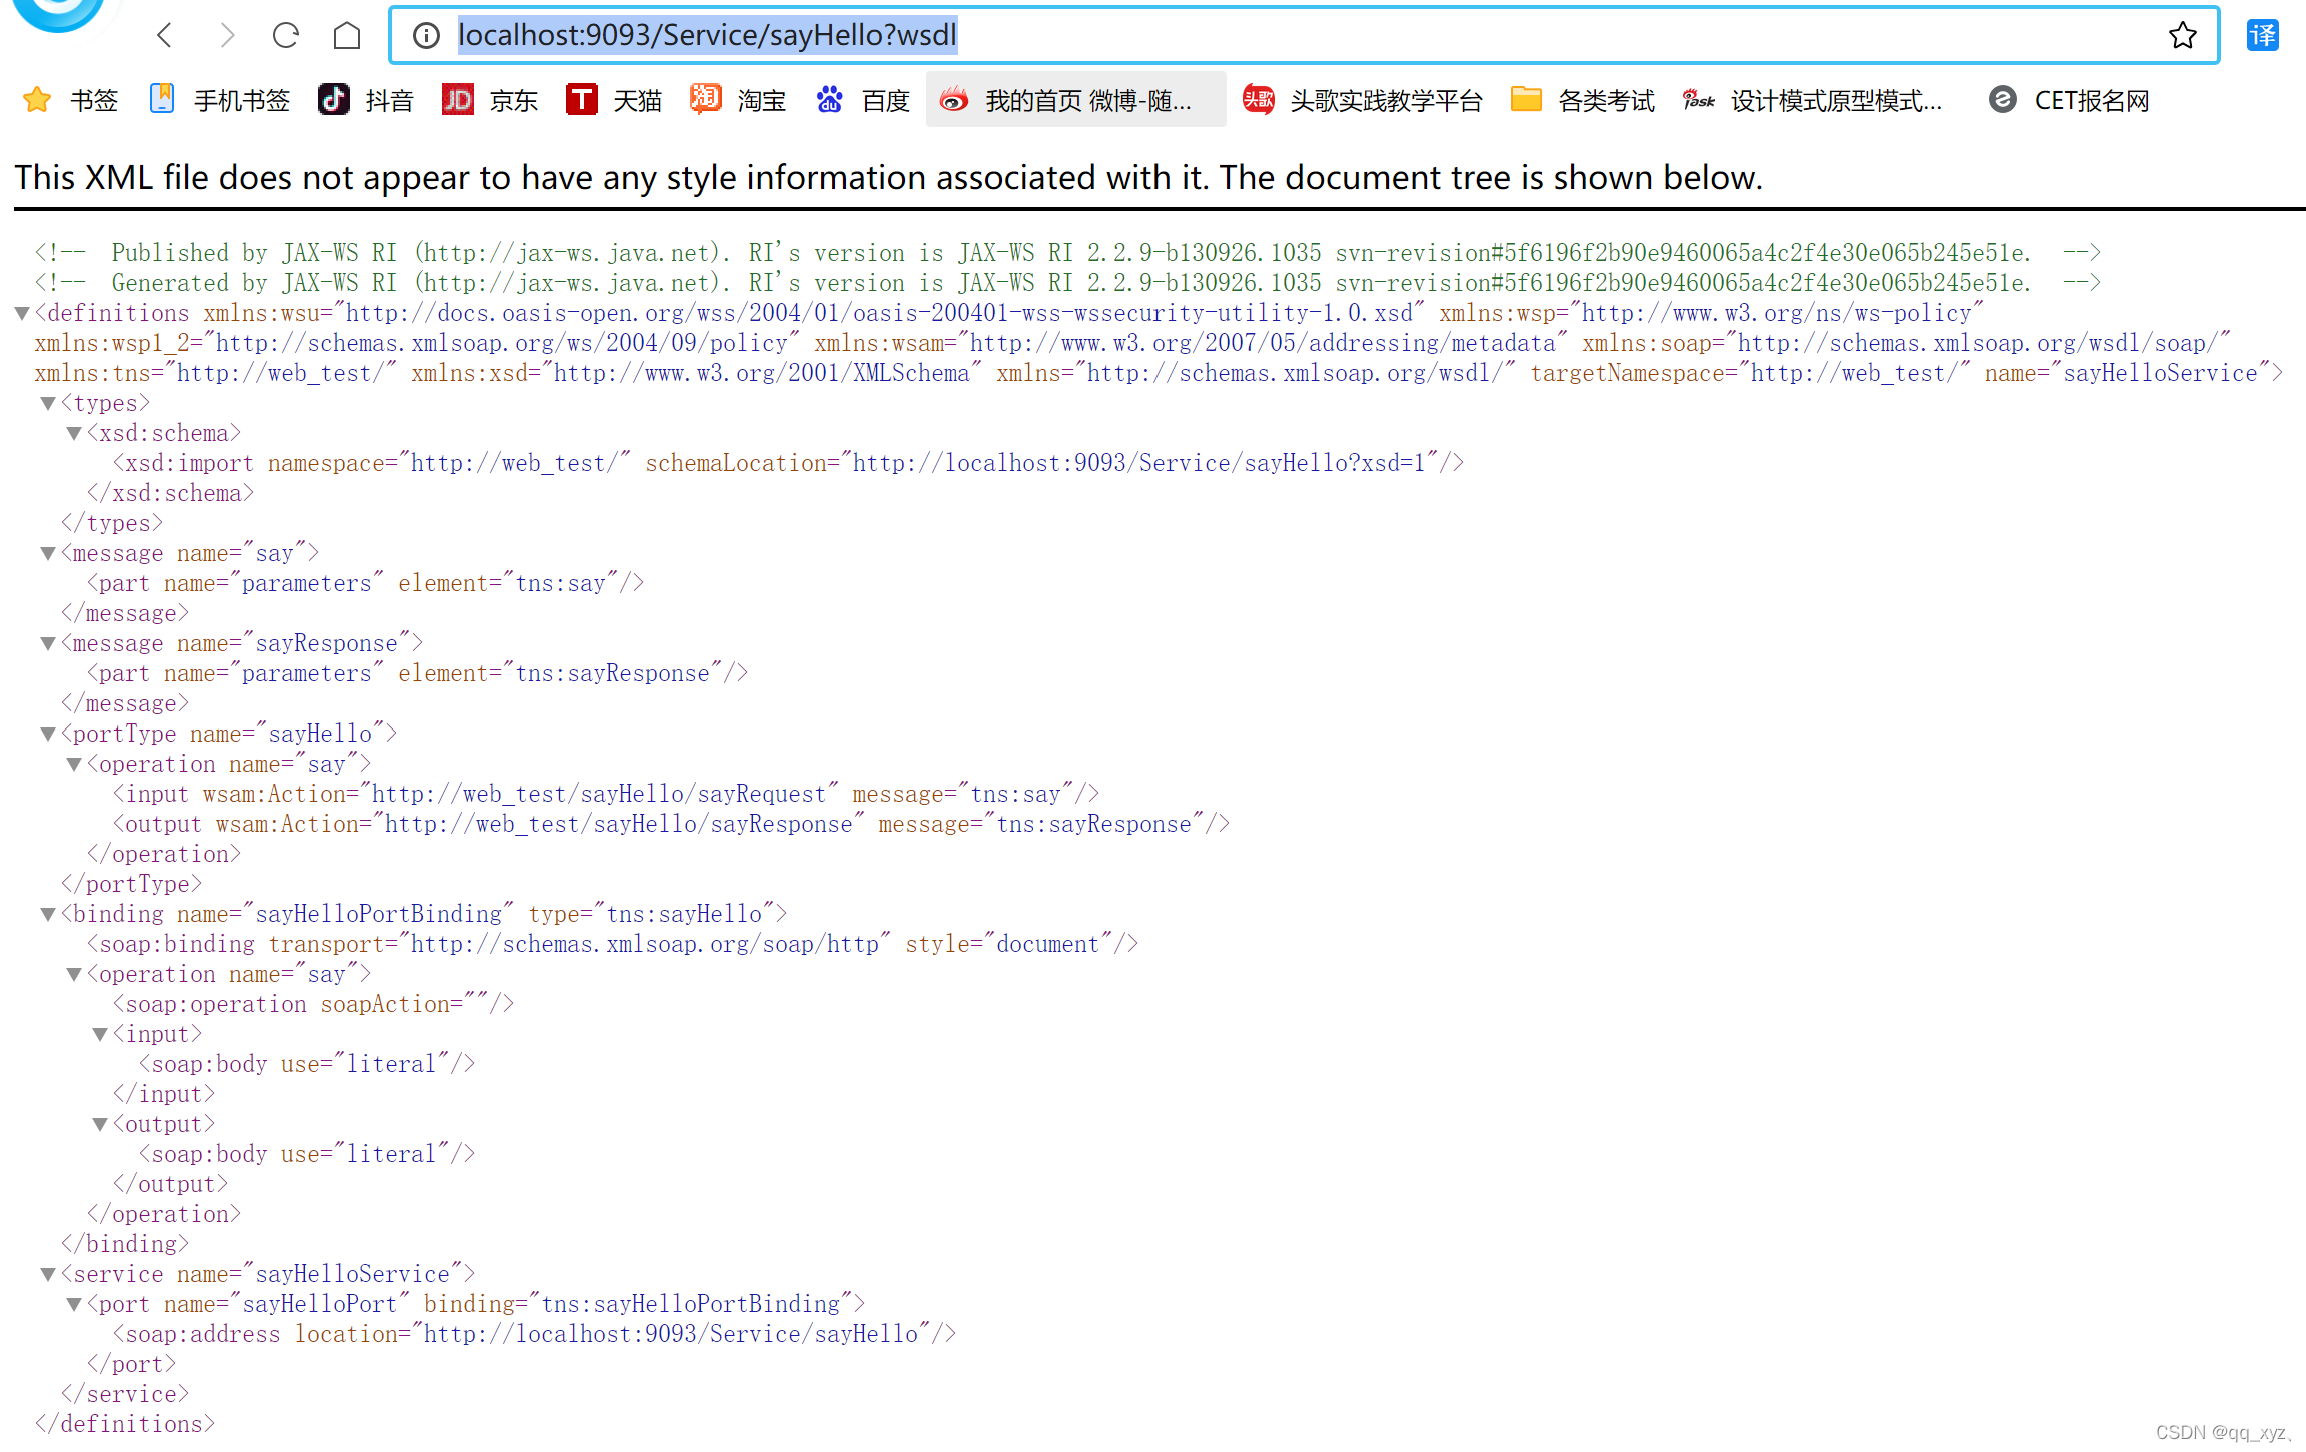Go to the browser home page

[x=347, y=36]
